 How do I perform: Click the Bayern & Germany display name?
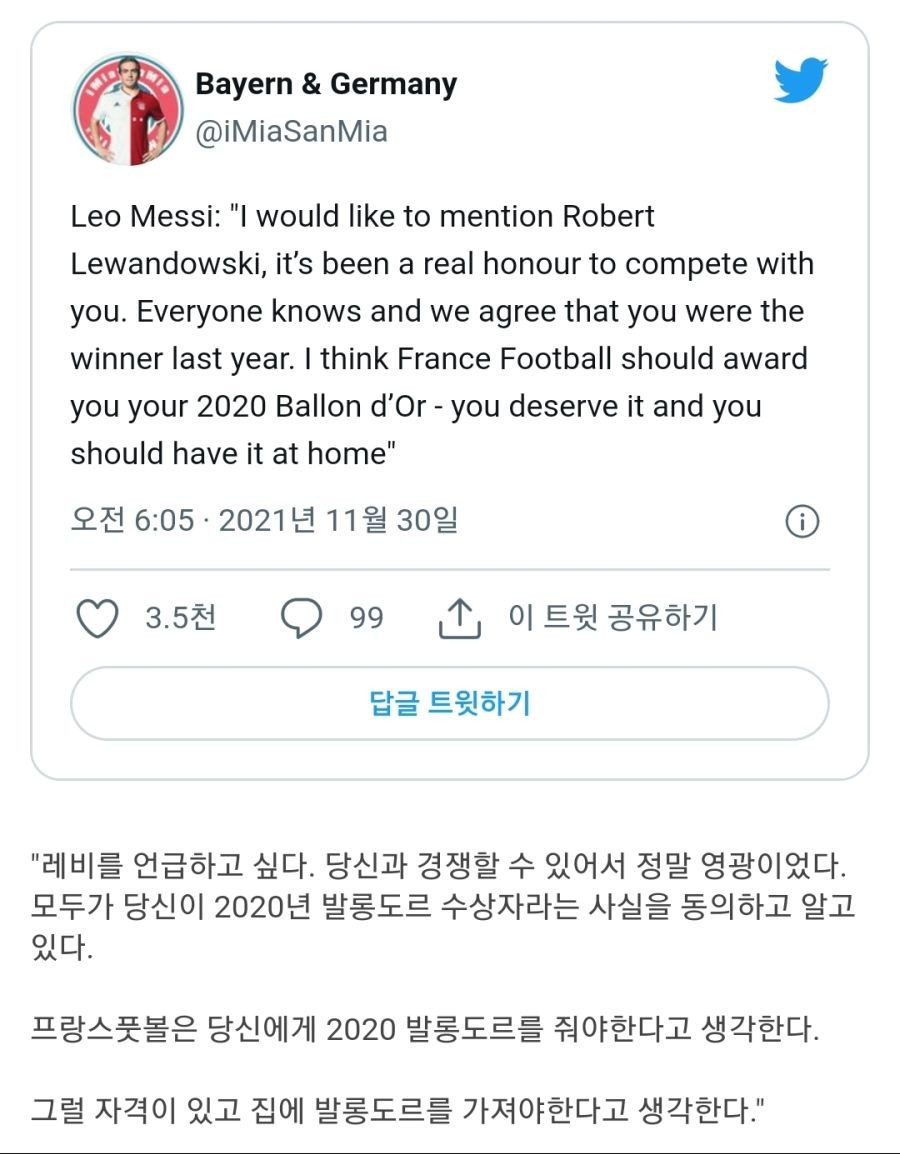click(x=326, y=84)
